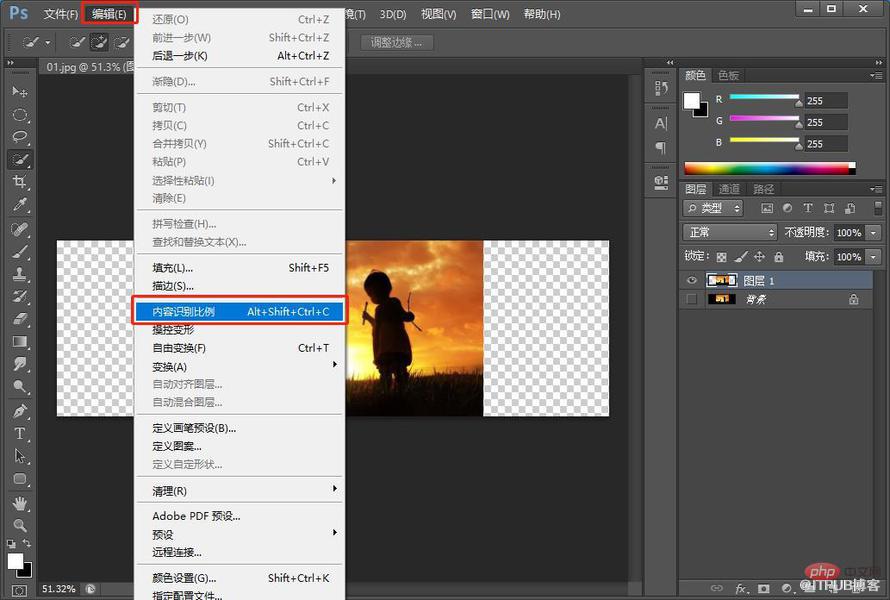Image resolution: width=890 pixels, height=600 pixels.
Task: Select the Hand tool
Action: (x=20, y=503)
